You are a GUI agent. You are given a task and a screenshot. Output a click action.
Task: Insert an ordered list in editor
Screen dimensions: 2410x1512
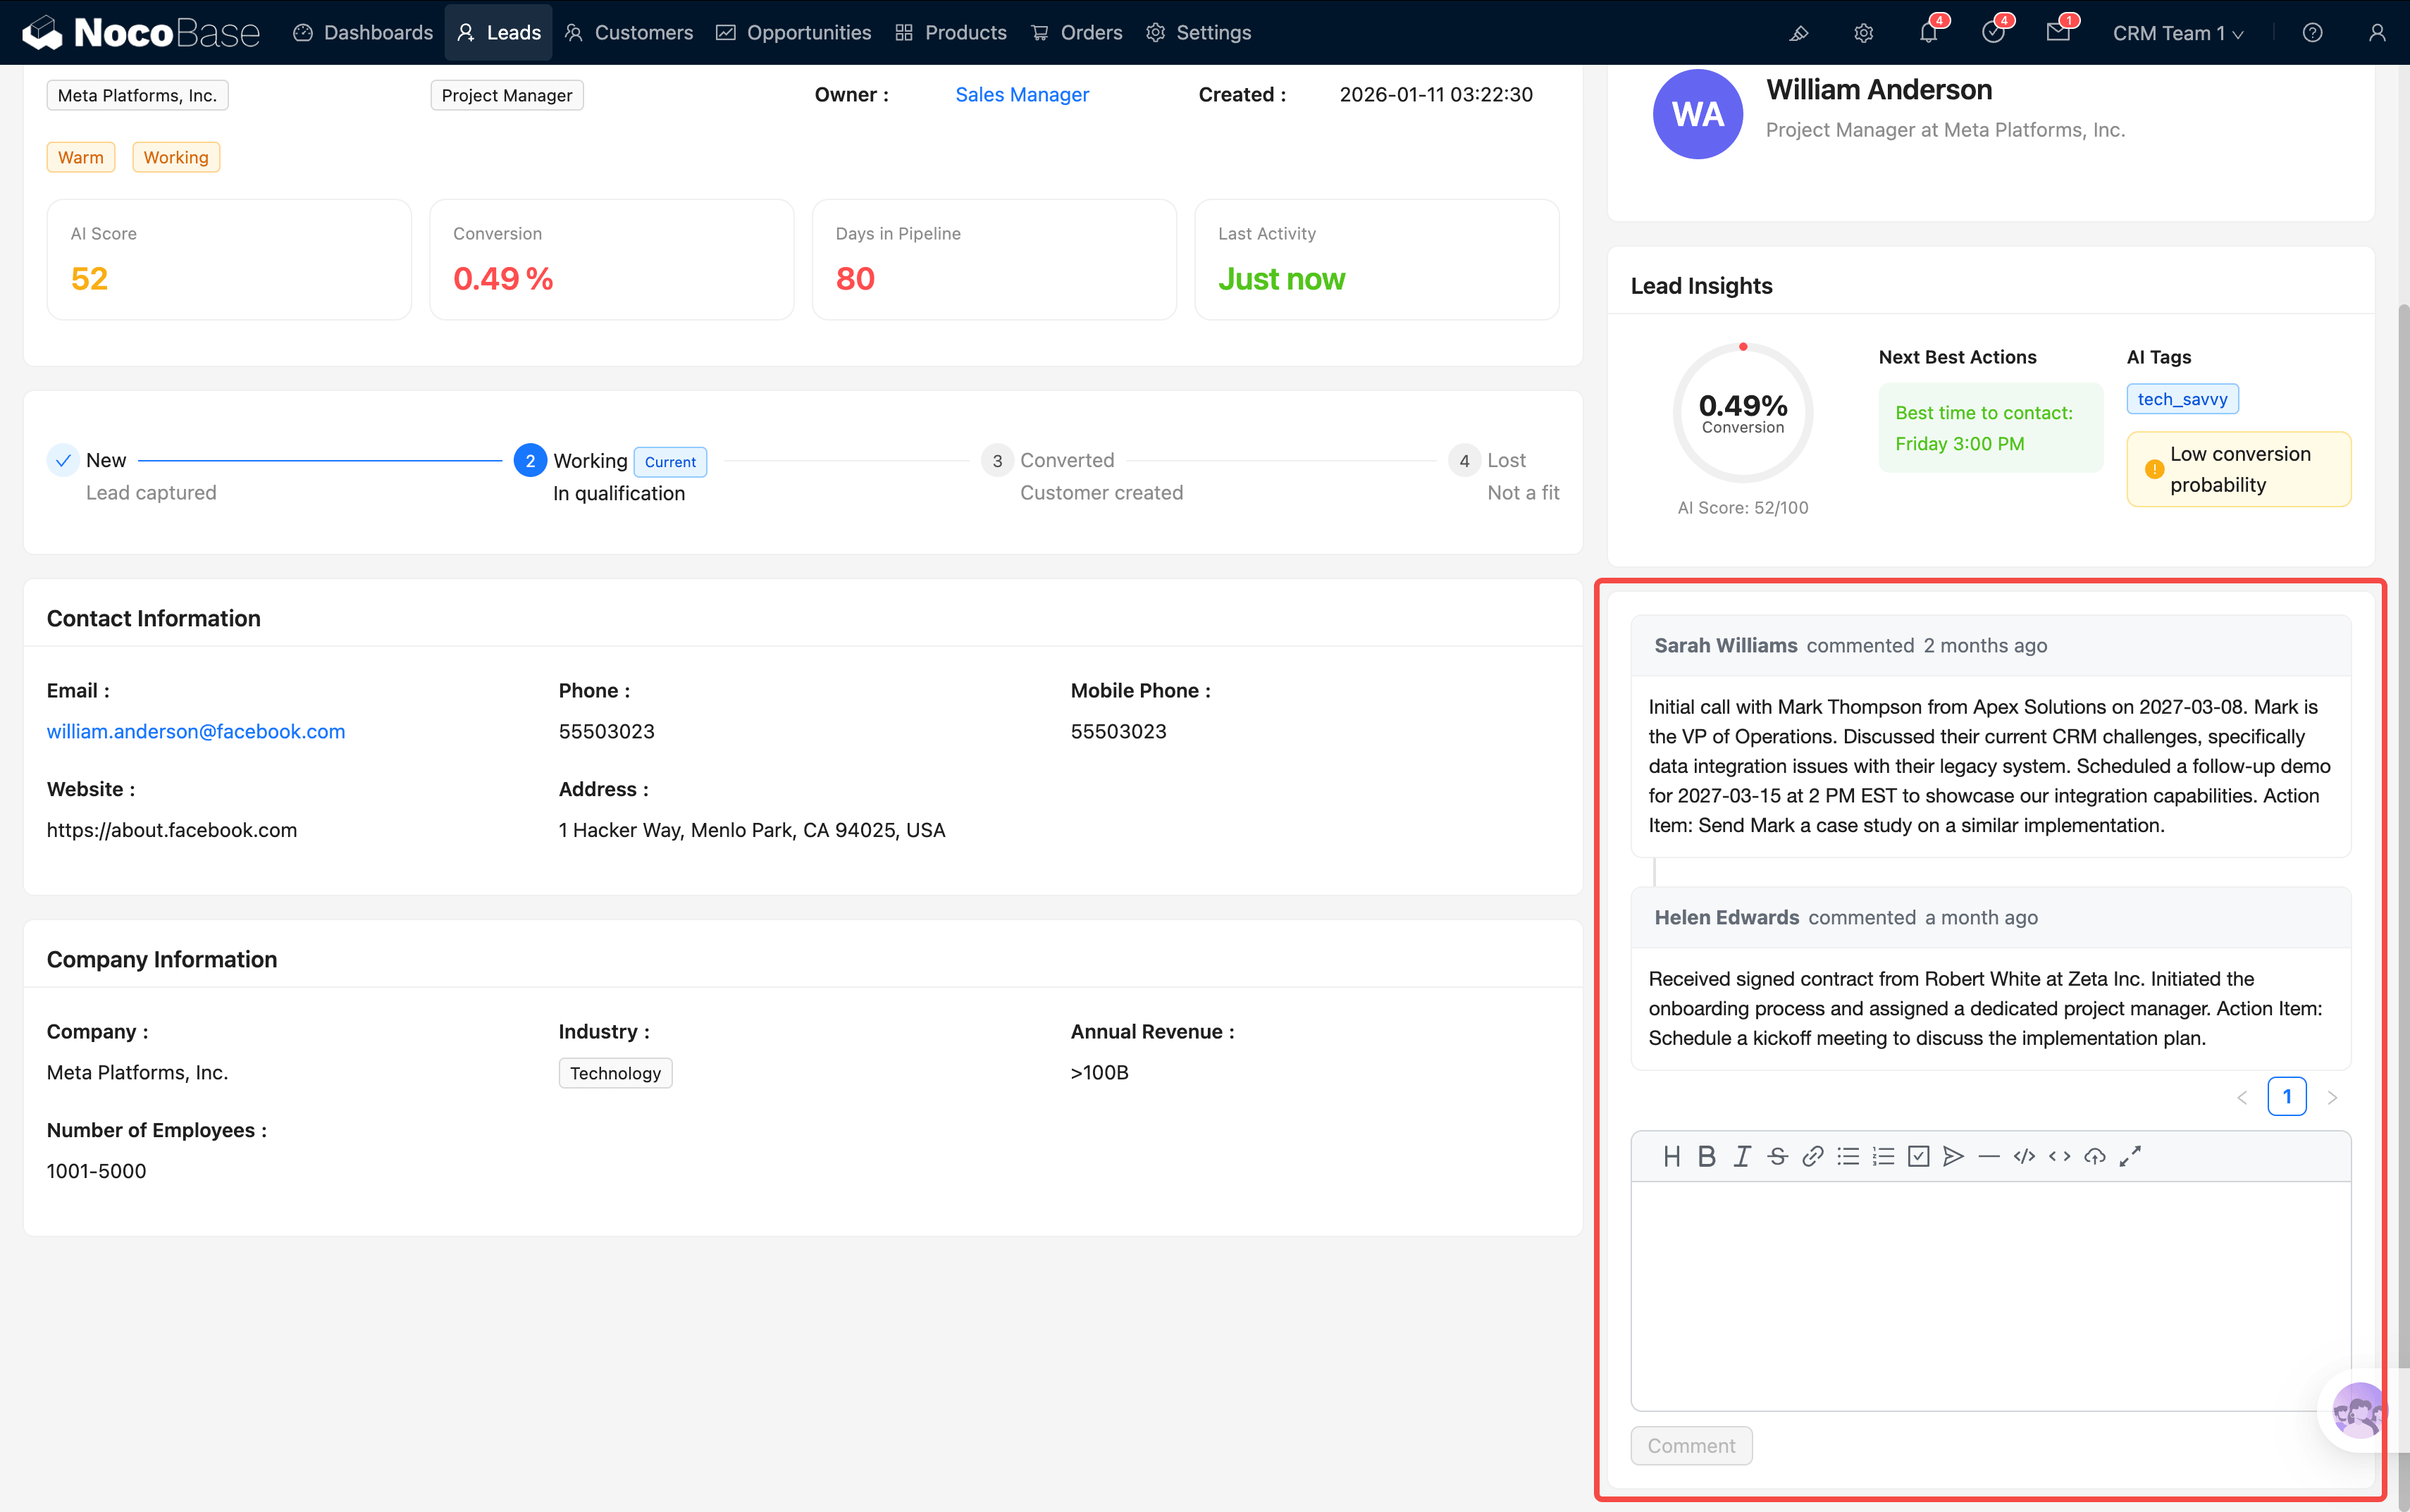pos(1883,1156)
